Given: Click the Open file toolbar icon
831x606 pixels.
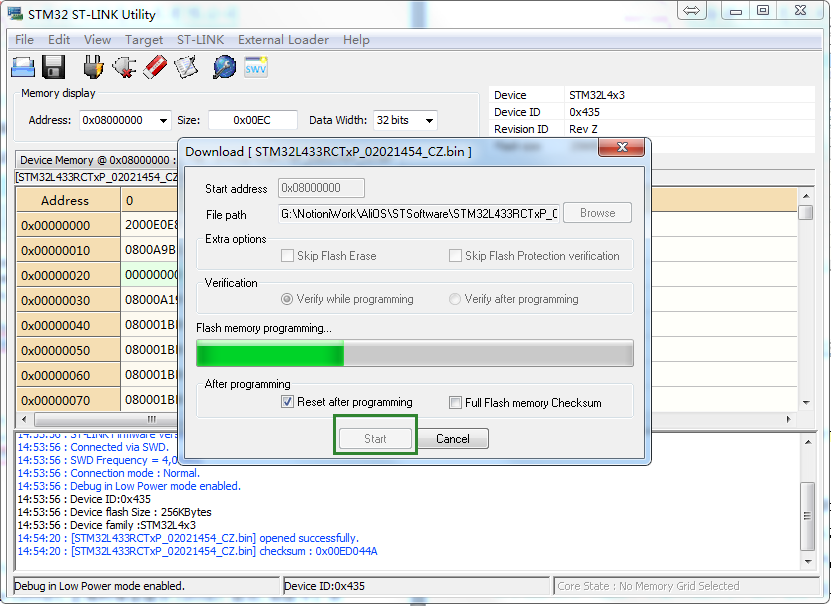Looking at the screenshot, I should tap(23, 68).
